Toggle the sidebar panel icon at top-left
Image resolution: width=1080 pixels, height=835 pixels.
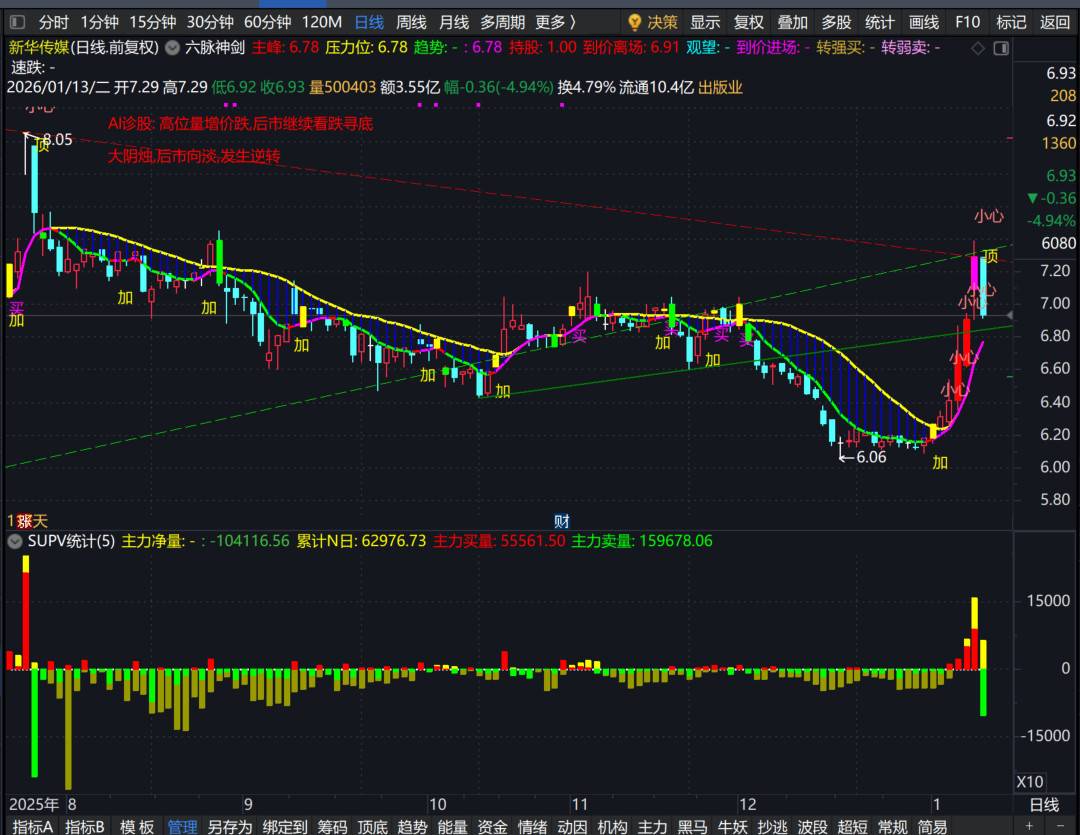(x=17, y=23)
